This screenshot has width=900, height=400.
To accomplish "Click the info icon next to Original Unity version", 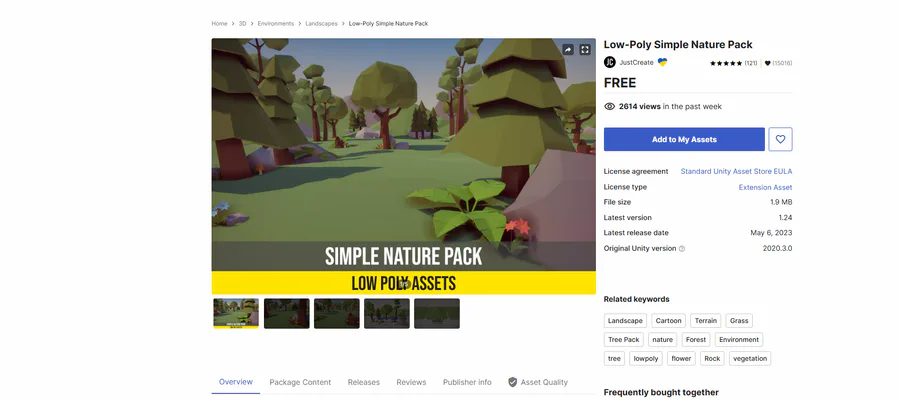I will click(x=682, y=249).
